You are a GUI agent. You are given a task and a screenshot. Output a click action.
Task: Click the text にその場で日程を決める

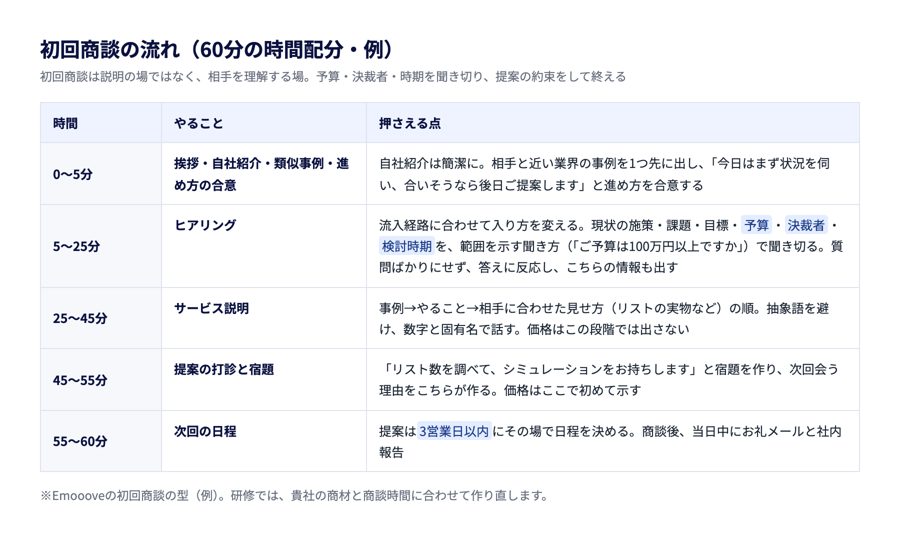coord(564,431)
